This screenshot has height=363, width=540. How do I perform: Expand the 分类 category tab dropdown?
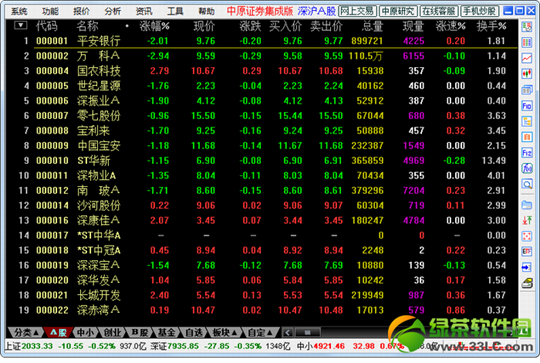tap(26, 332)
